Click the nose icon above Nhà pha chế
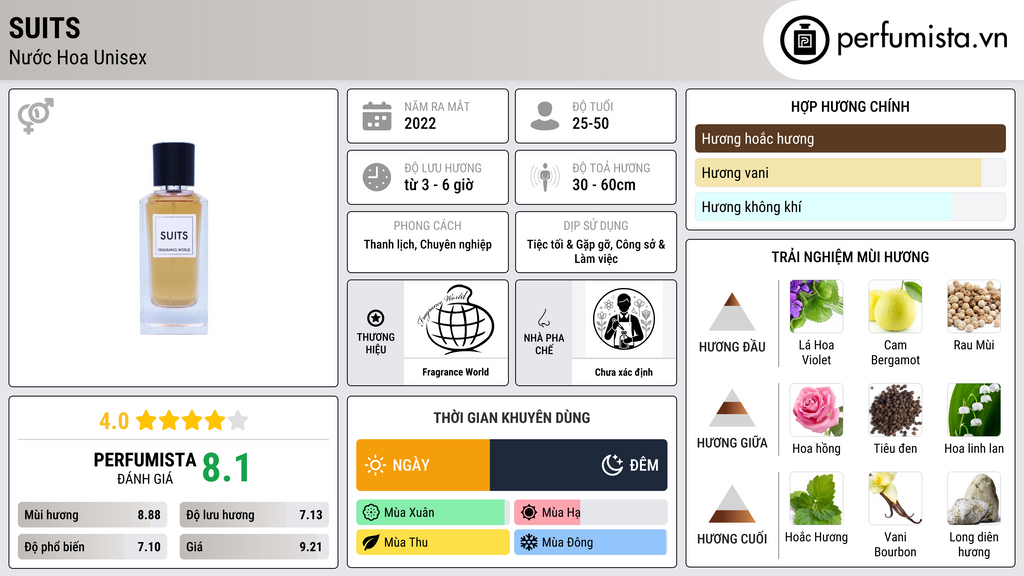This screenshot has width=1024, height=576. (543, 318)
